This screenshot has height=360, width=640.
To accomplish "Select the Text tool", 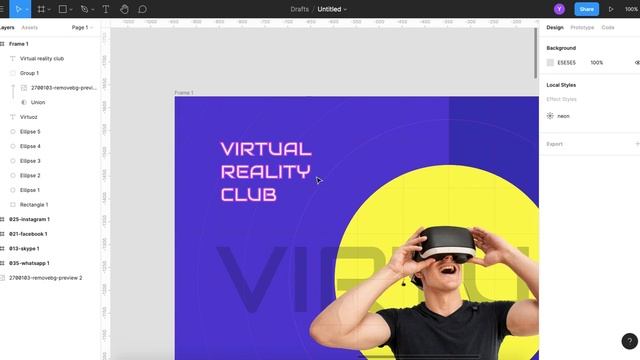I will [x=105, y=9].
